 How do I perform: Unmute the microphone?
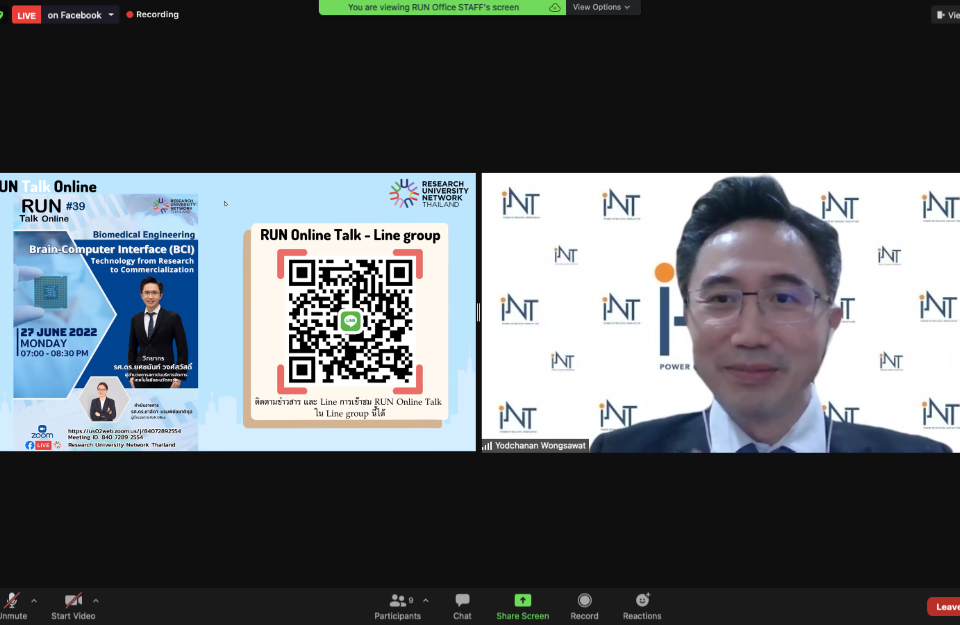11,606
